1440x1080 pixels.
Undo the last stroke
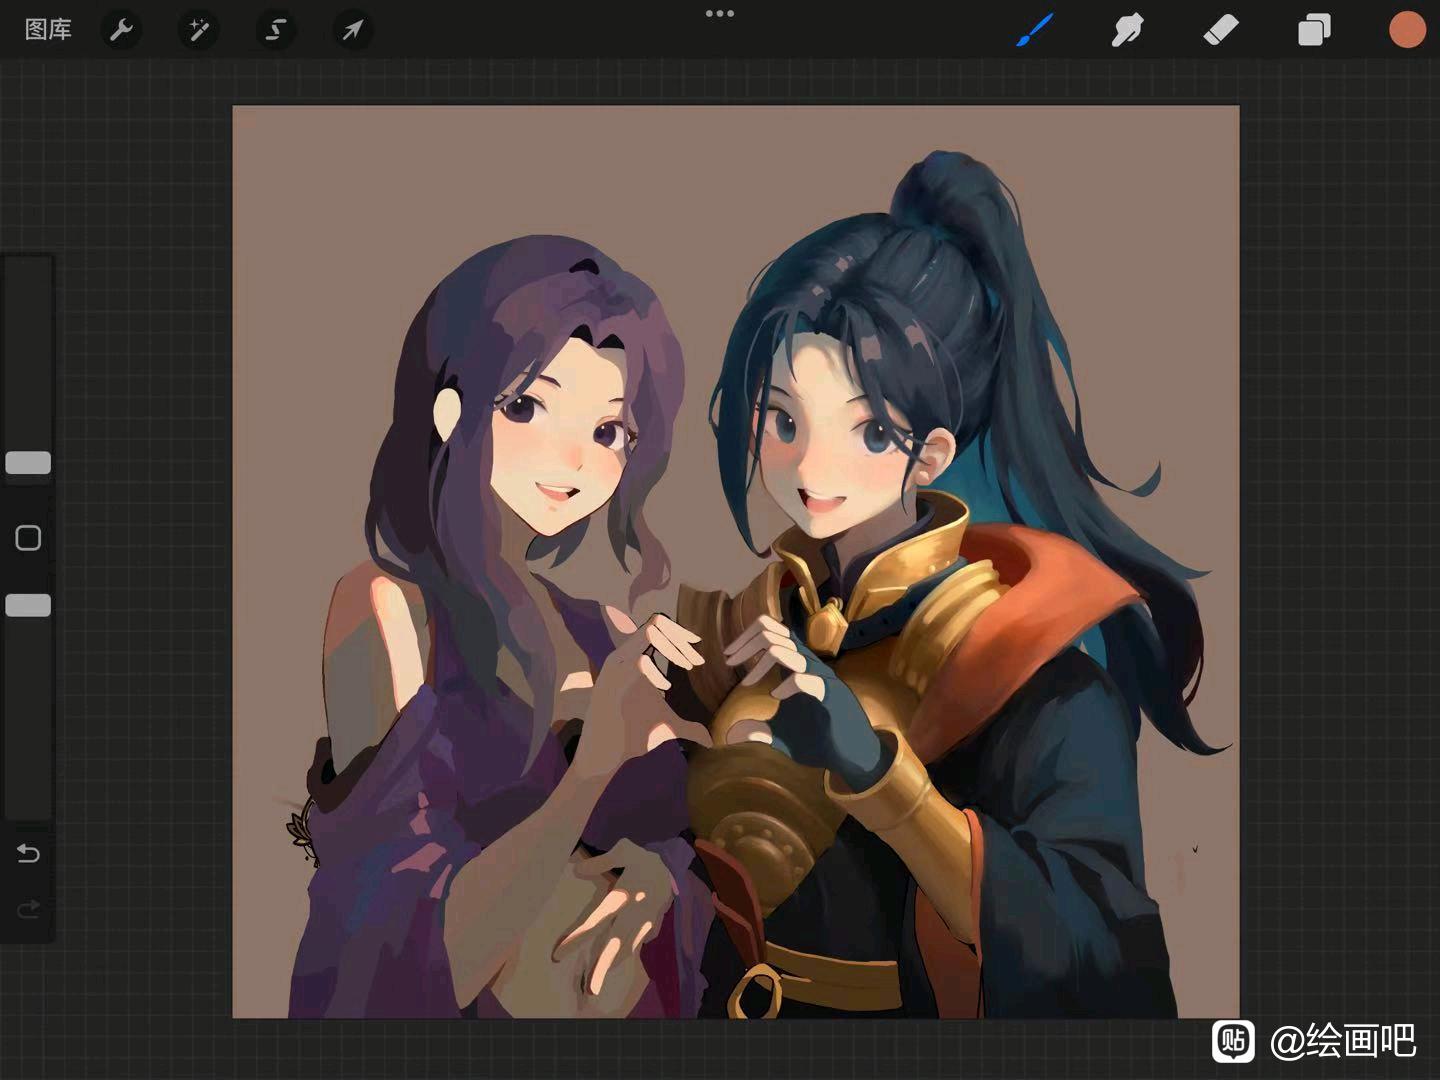click(28, 853)
